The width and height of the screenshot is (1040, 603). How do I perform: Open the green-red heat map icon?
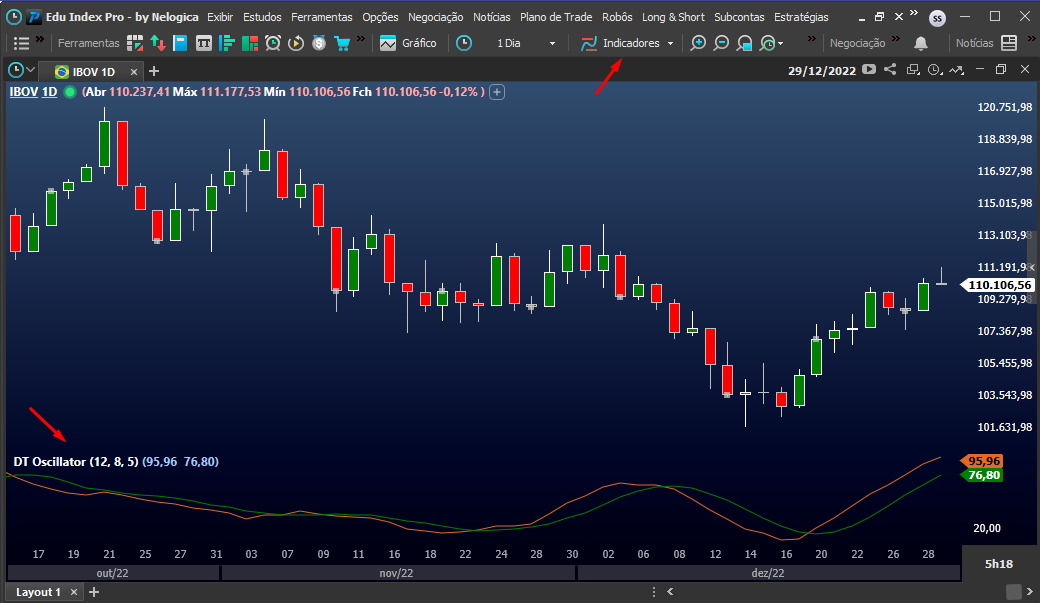(250, 43)
